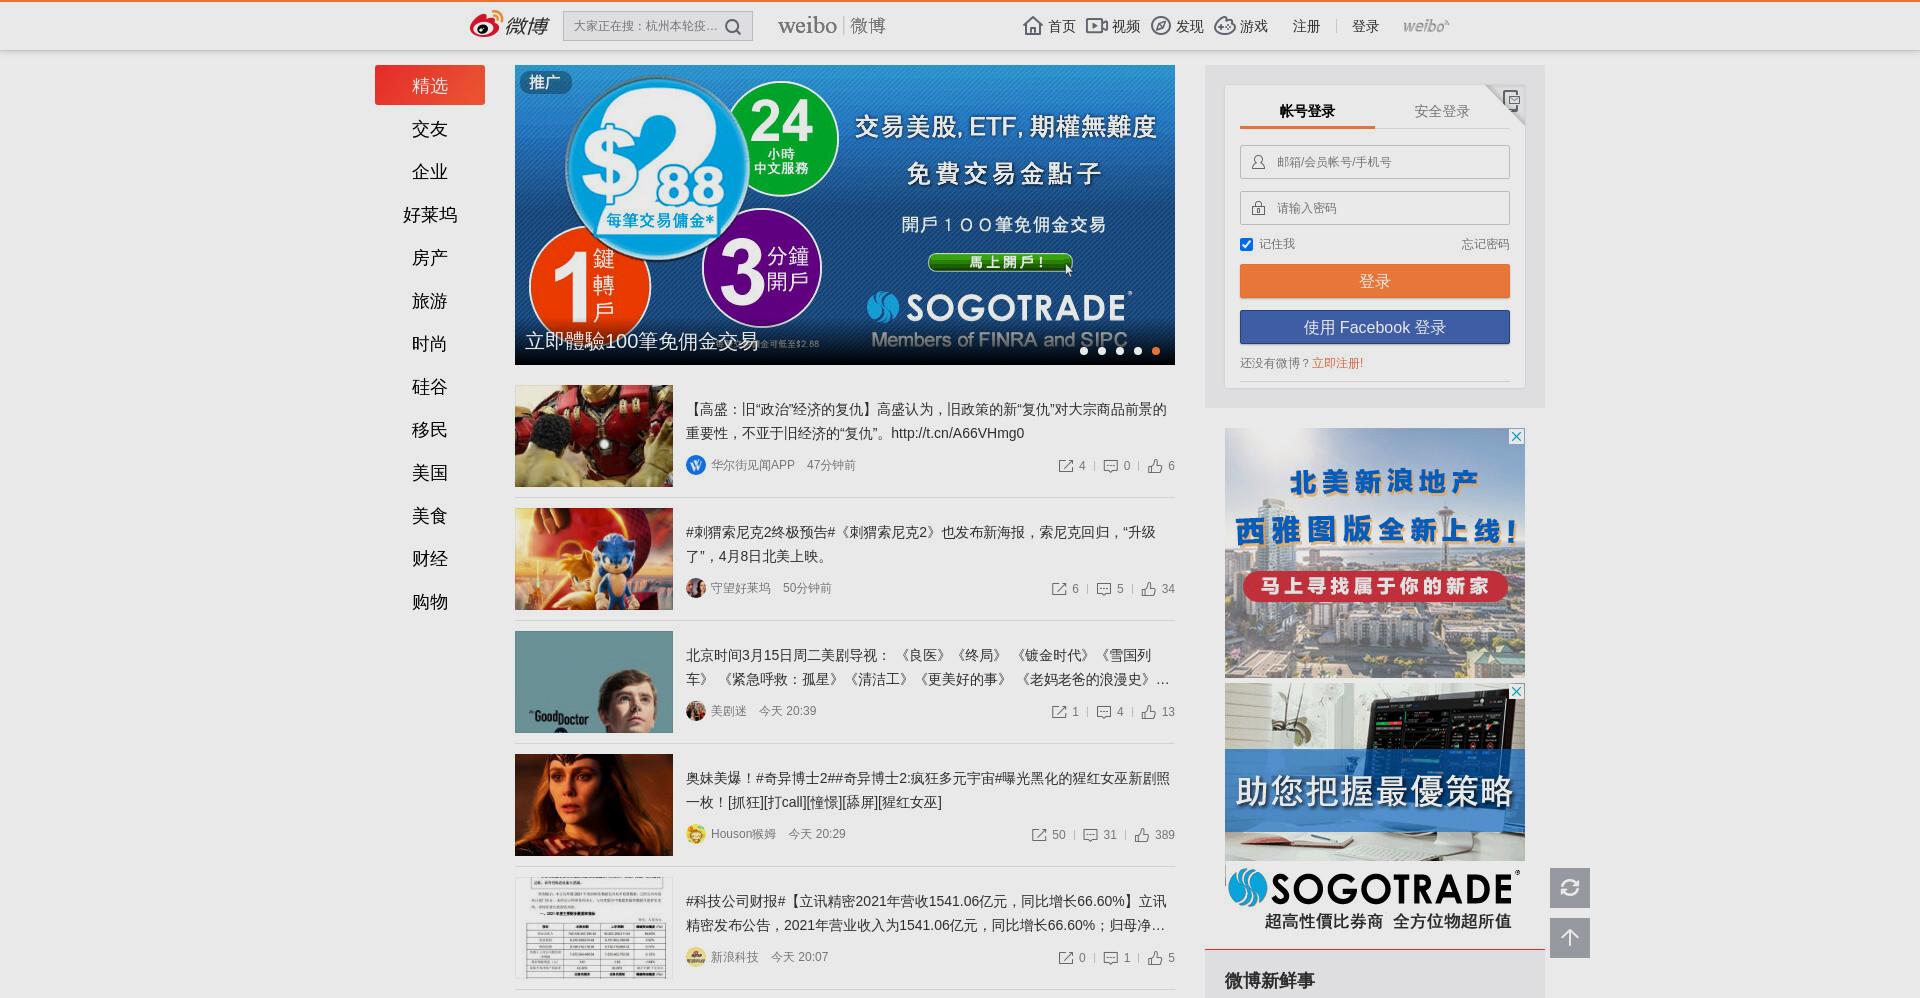Like the 新浪科技 post
1920x998 pixels.
coord(1155,958)
